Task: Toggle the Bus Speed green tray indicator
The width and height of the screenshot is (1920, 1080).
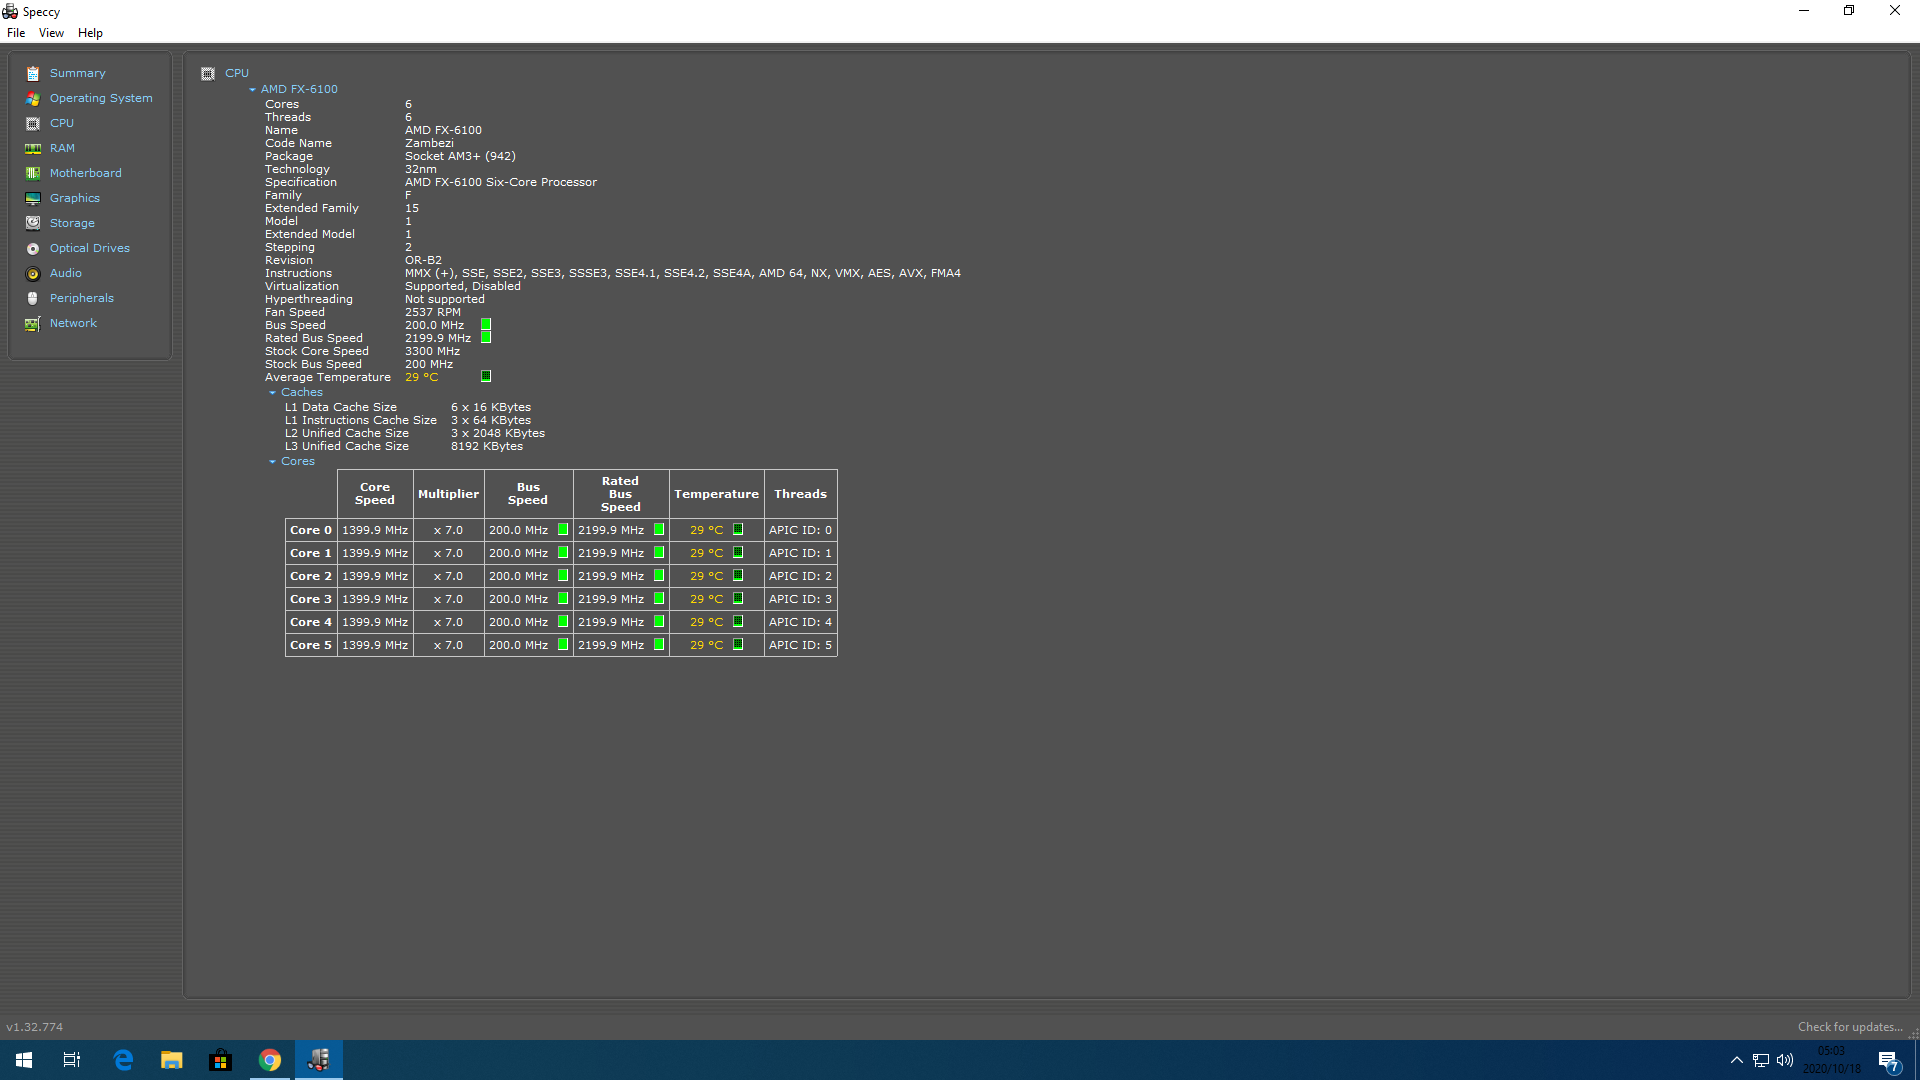Action: [486, 325]
